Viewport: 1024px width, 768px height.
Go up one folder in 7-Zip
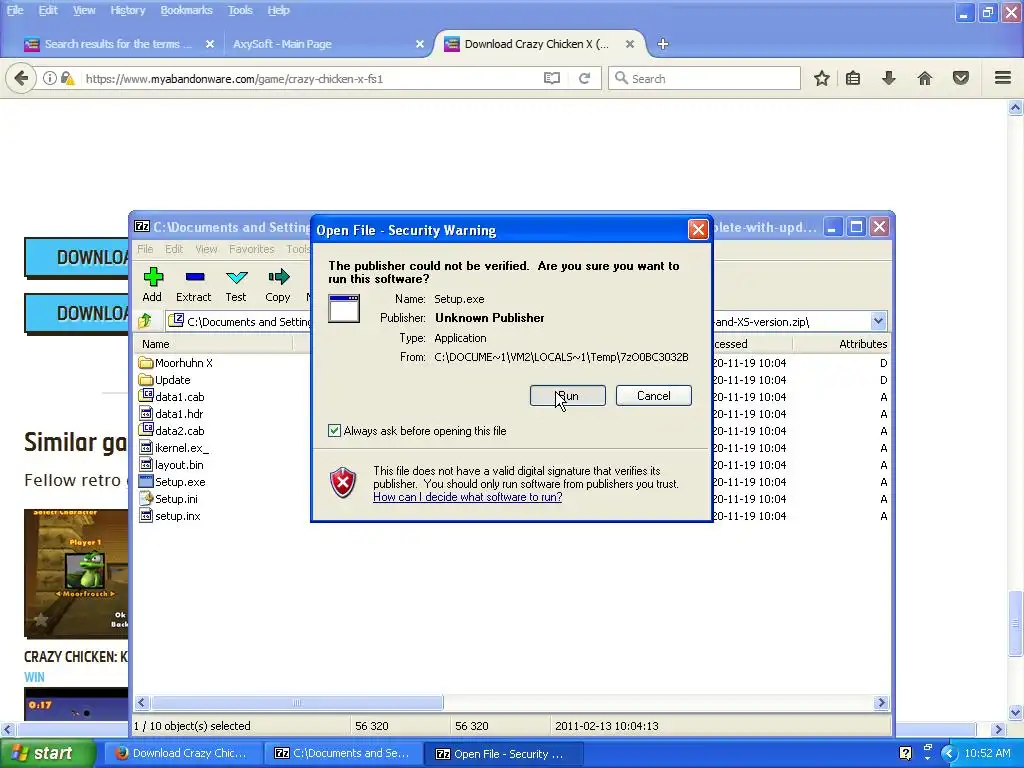tap(145, 321)
